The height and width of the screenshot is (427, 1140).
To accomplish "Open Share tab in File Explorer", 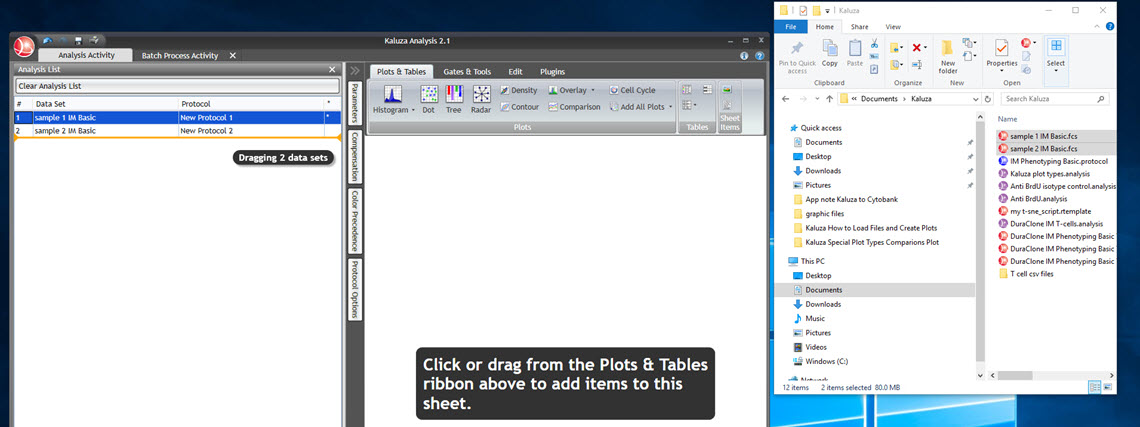I will pos(859,27).
